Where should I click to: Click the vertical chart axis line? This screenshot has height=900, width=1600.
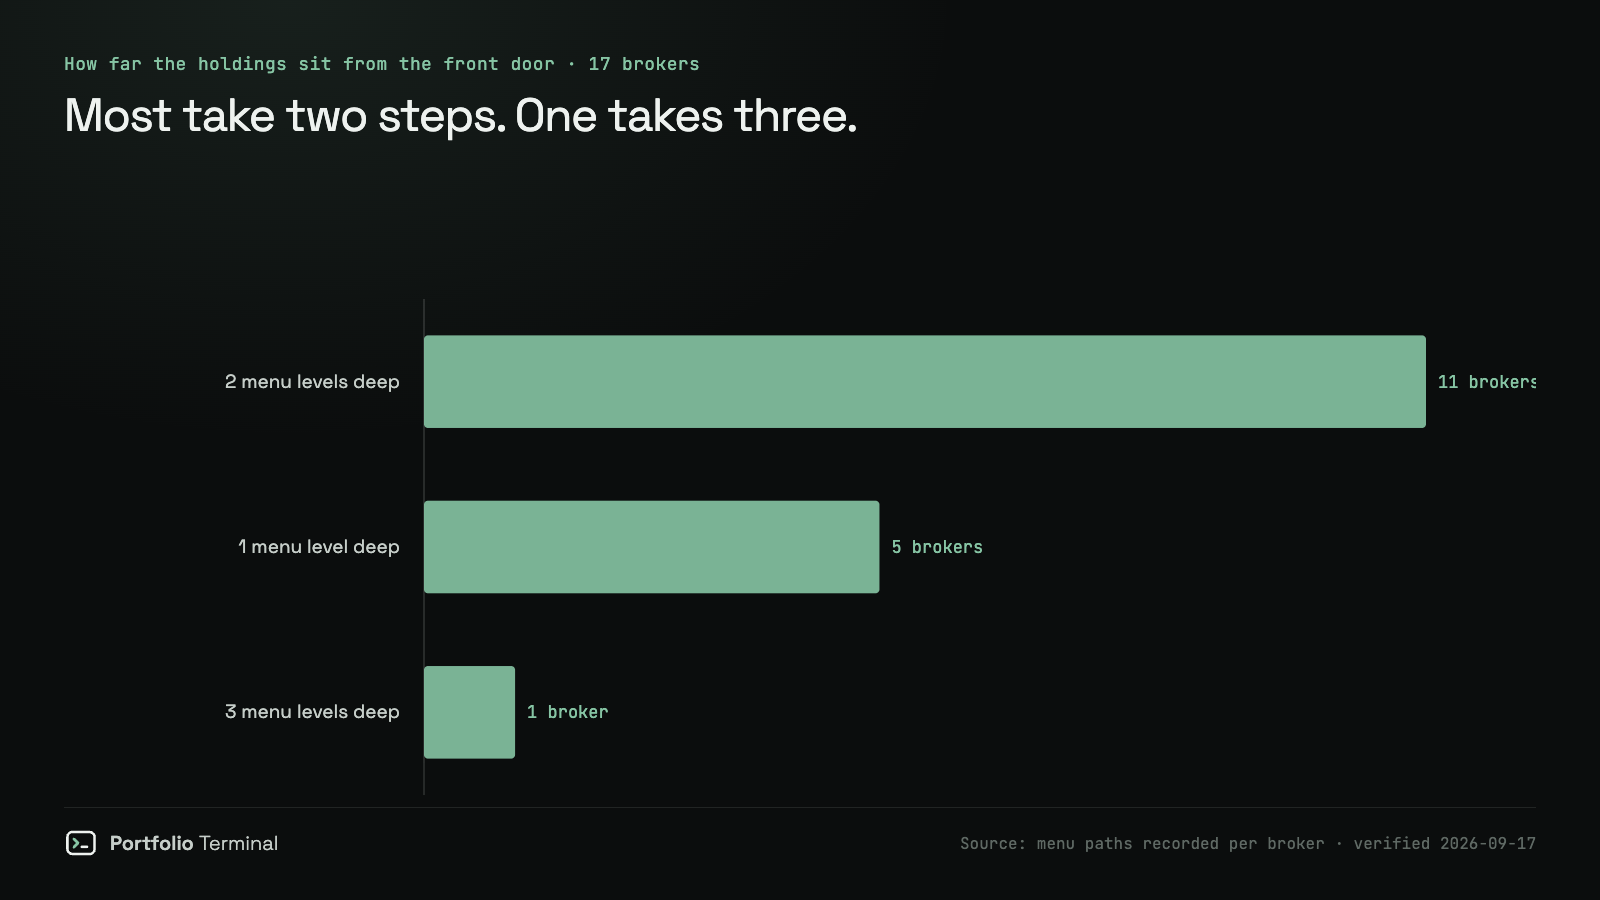(x=424, y=547)
